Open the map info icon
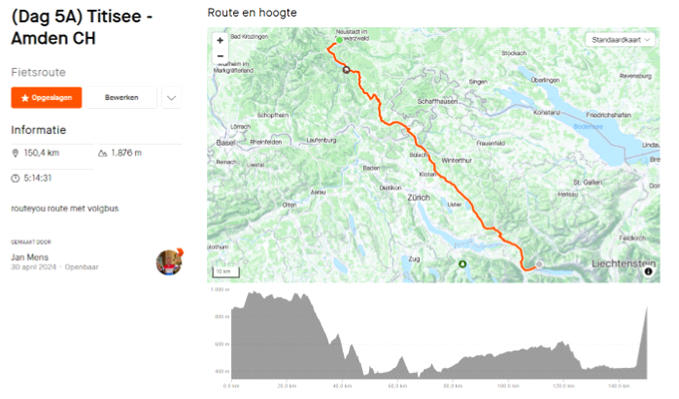Image resolution: width=679 pixels, height=399 pixels. (648, 272)
